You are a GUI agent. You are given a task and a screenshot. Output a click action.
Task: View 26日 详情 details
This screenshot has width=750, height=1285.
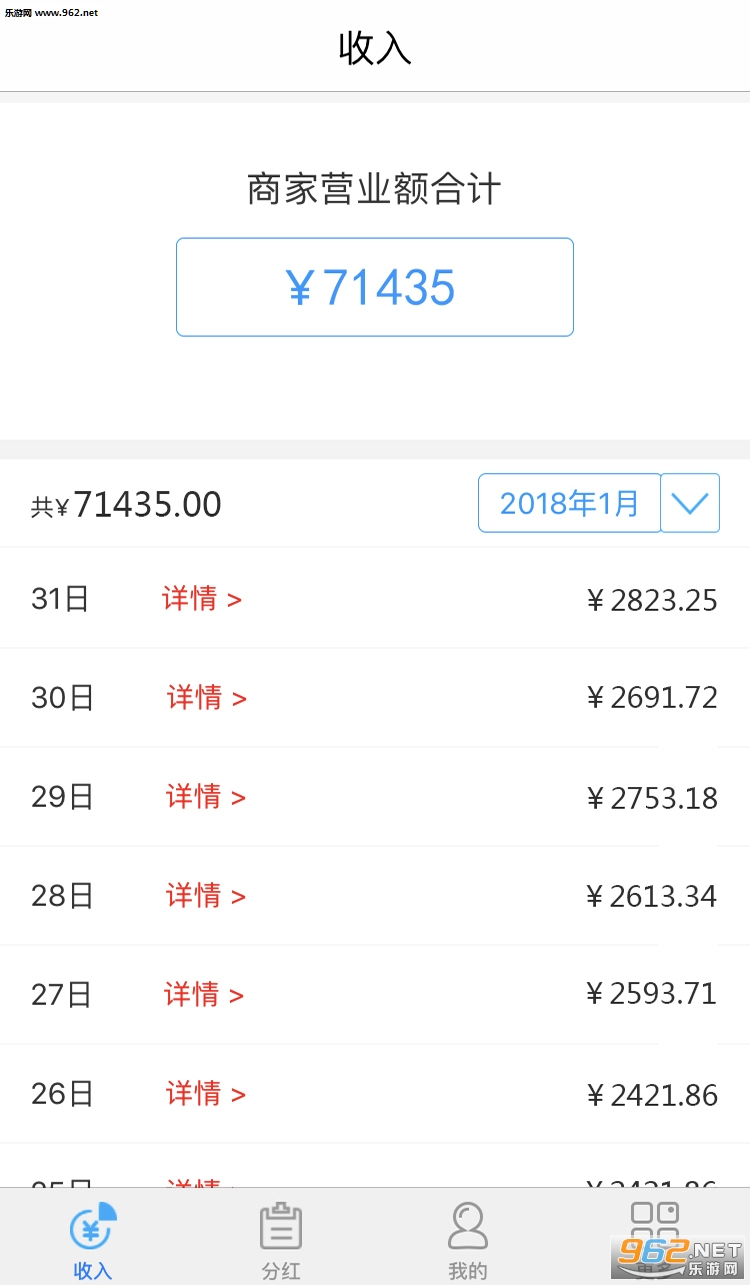click(205, 1094)
